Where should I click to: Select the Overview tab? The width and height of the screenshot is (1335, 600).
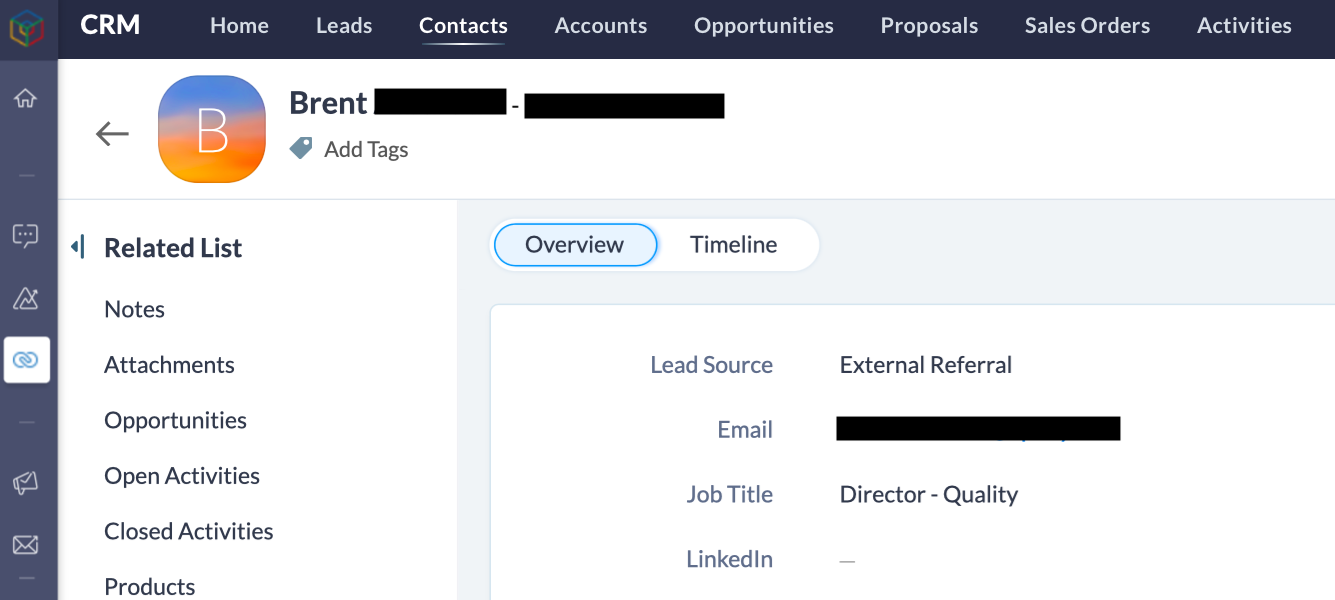[x=575, y=244]
